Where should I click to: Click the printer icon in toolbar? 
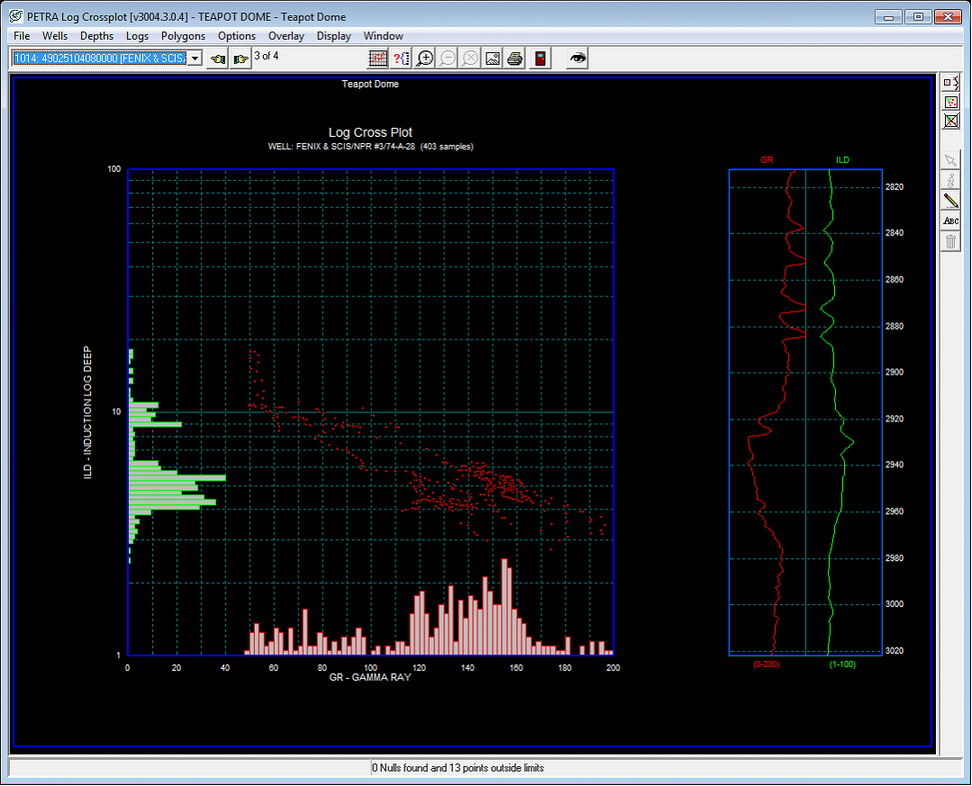click(x=515, y=59)
